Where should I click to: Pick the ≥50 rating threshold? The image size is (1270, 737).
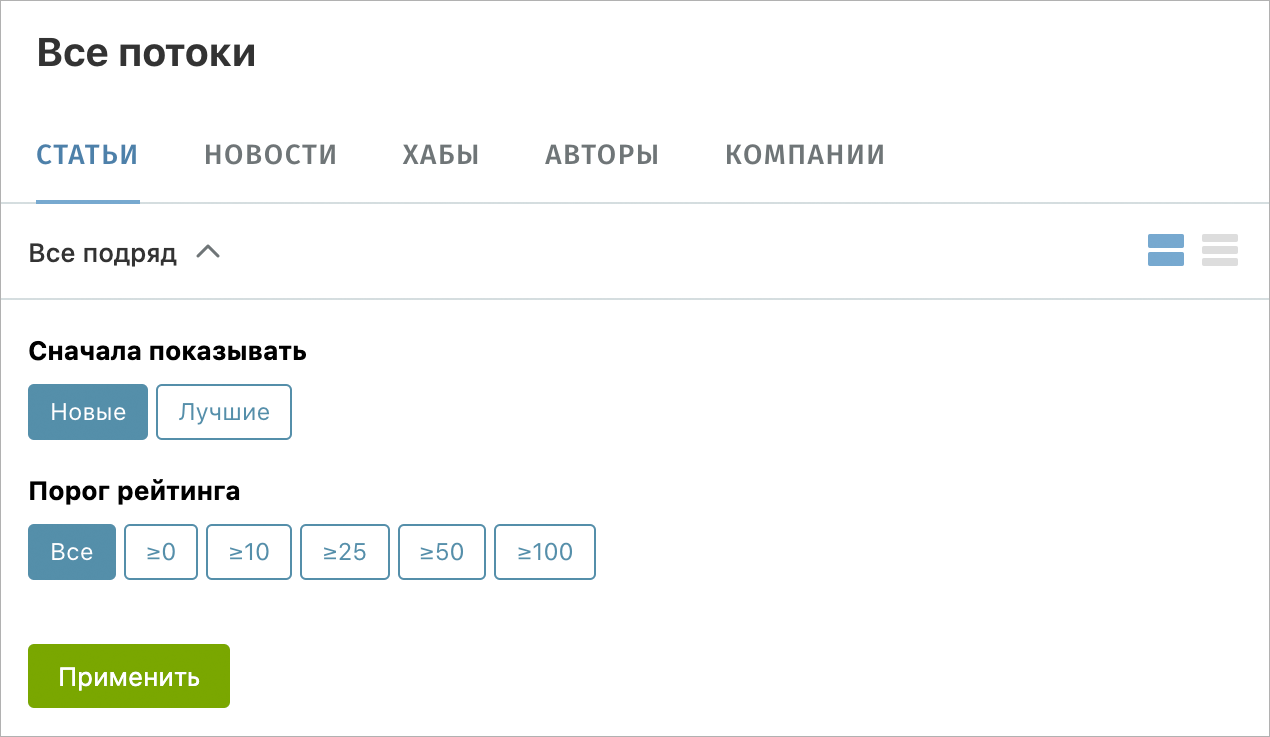(441, 551)
